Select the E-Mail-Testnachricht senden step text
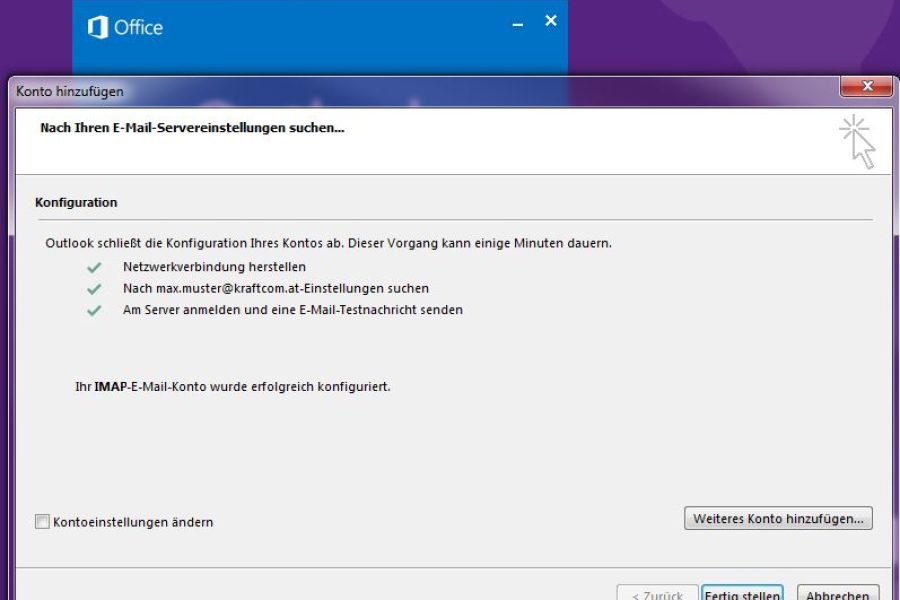This screenshot has width=900, height=600. coord(293,309)
